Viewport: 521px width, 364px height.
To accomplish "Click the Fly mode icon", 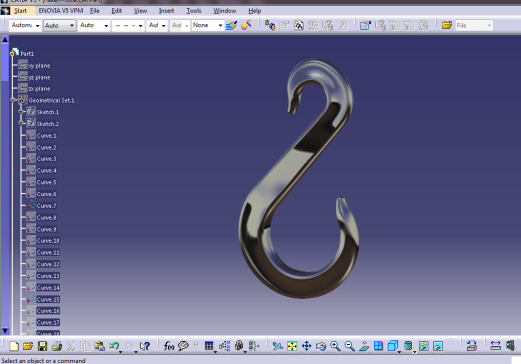I will pyautogui.click(x=277, y=346).
